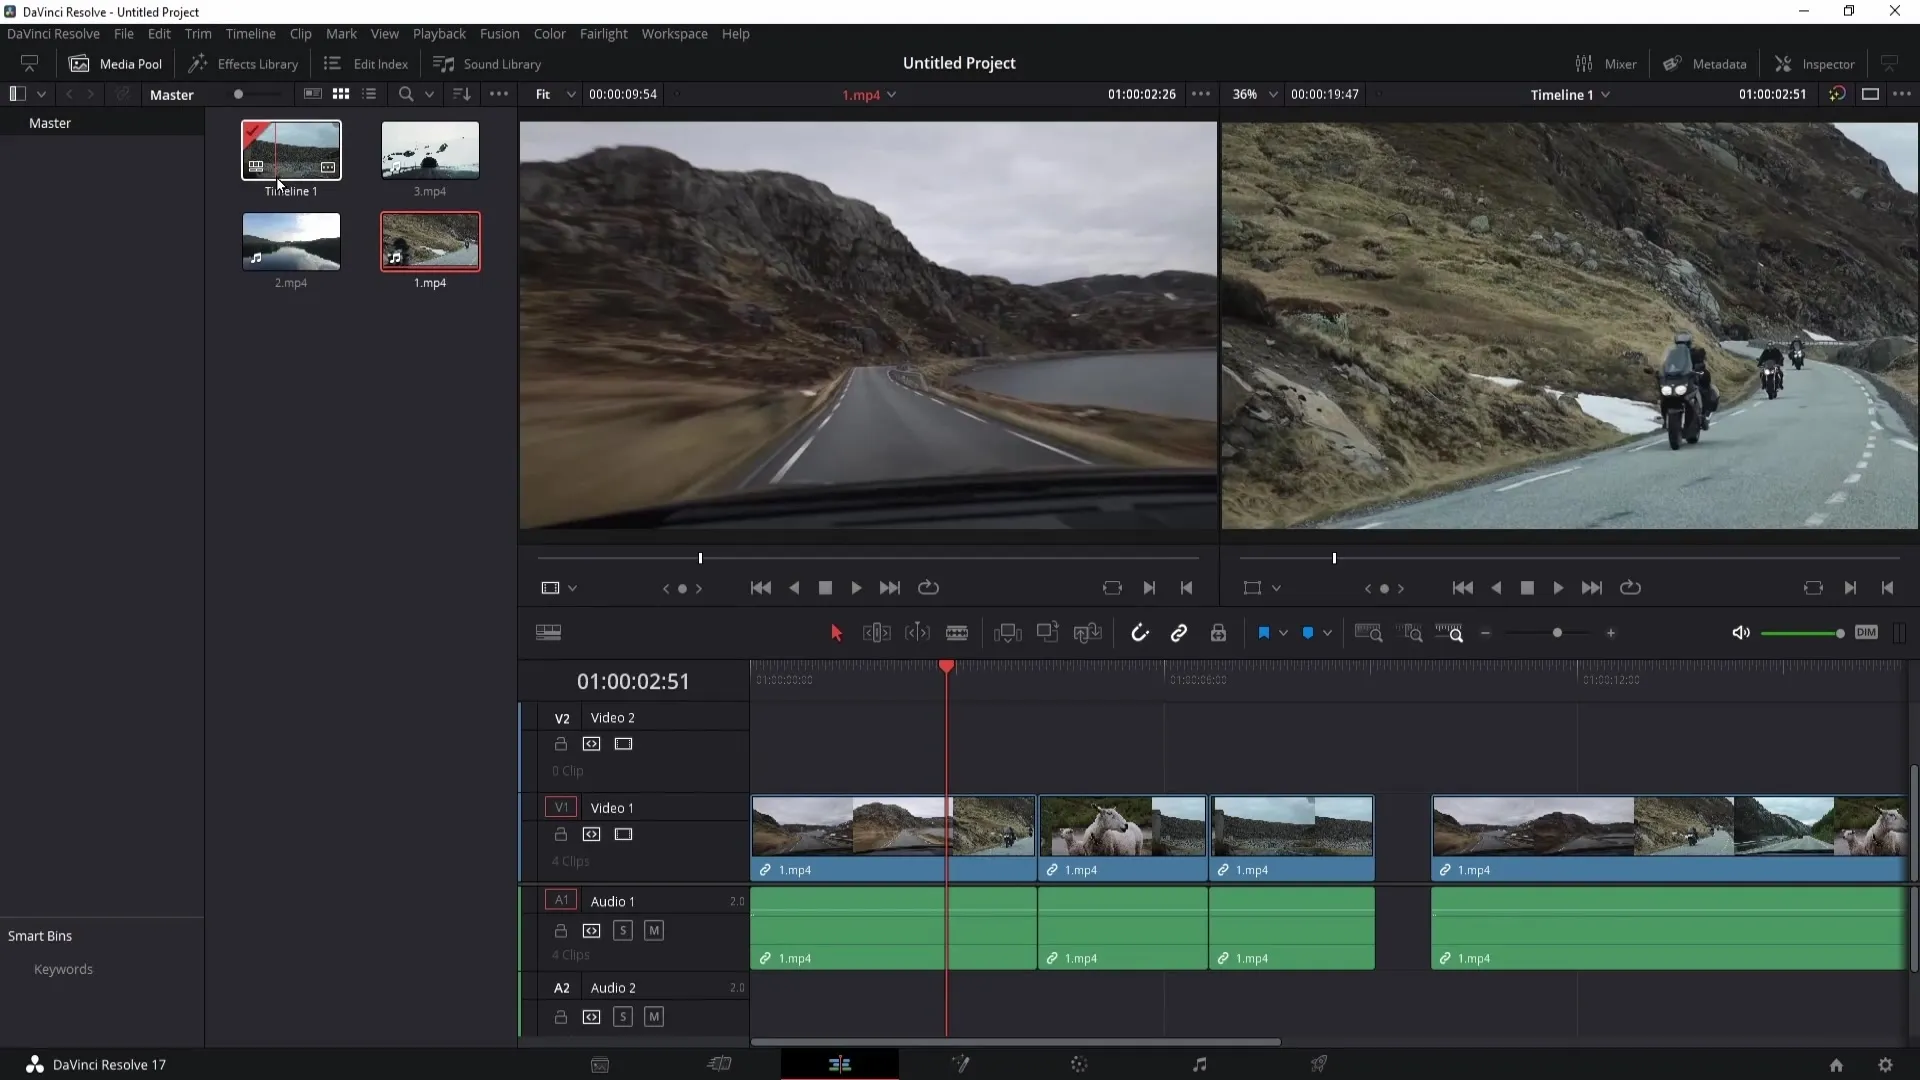Screen dimensions: 1920x1080
Task: Click the Fusion menu item
Action: (500, 33)
